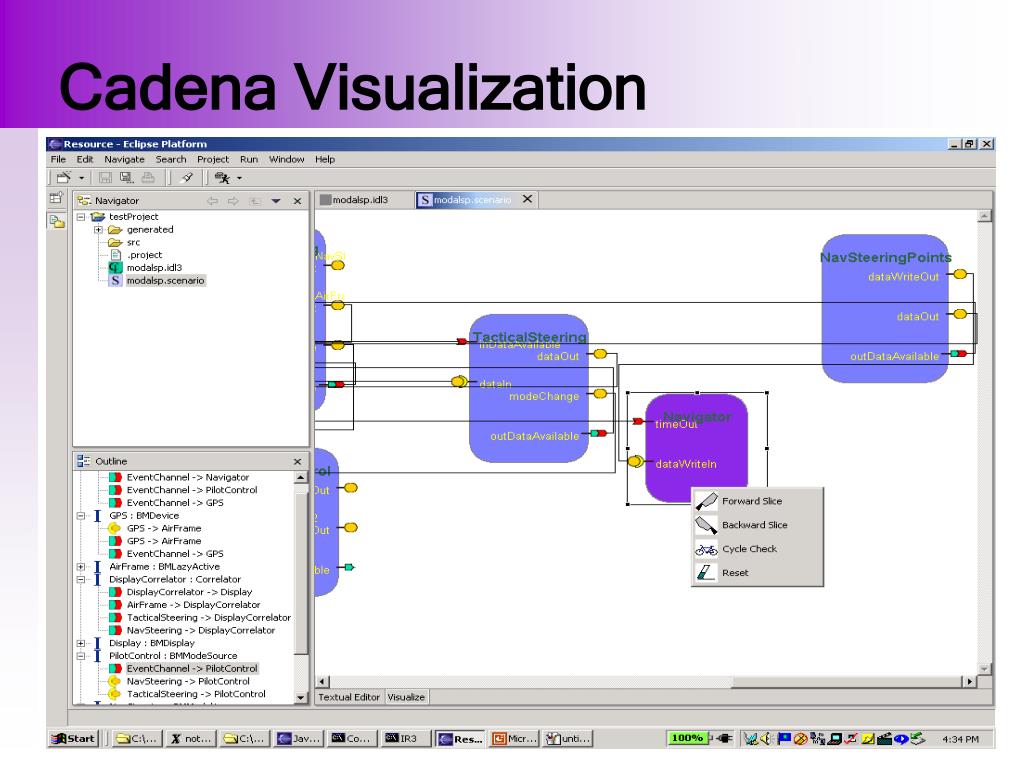The width and height of the screenshot is (1024, 768).
Task: Click the dataOut port of TacticalSteering
Action: click(x=600, y=355)
